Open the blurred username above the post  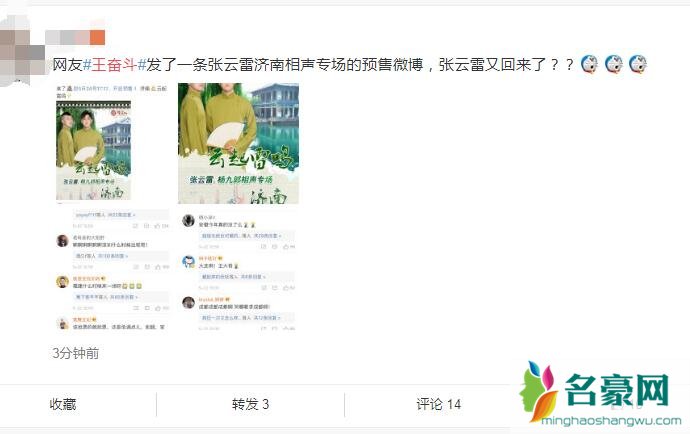75,37
